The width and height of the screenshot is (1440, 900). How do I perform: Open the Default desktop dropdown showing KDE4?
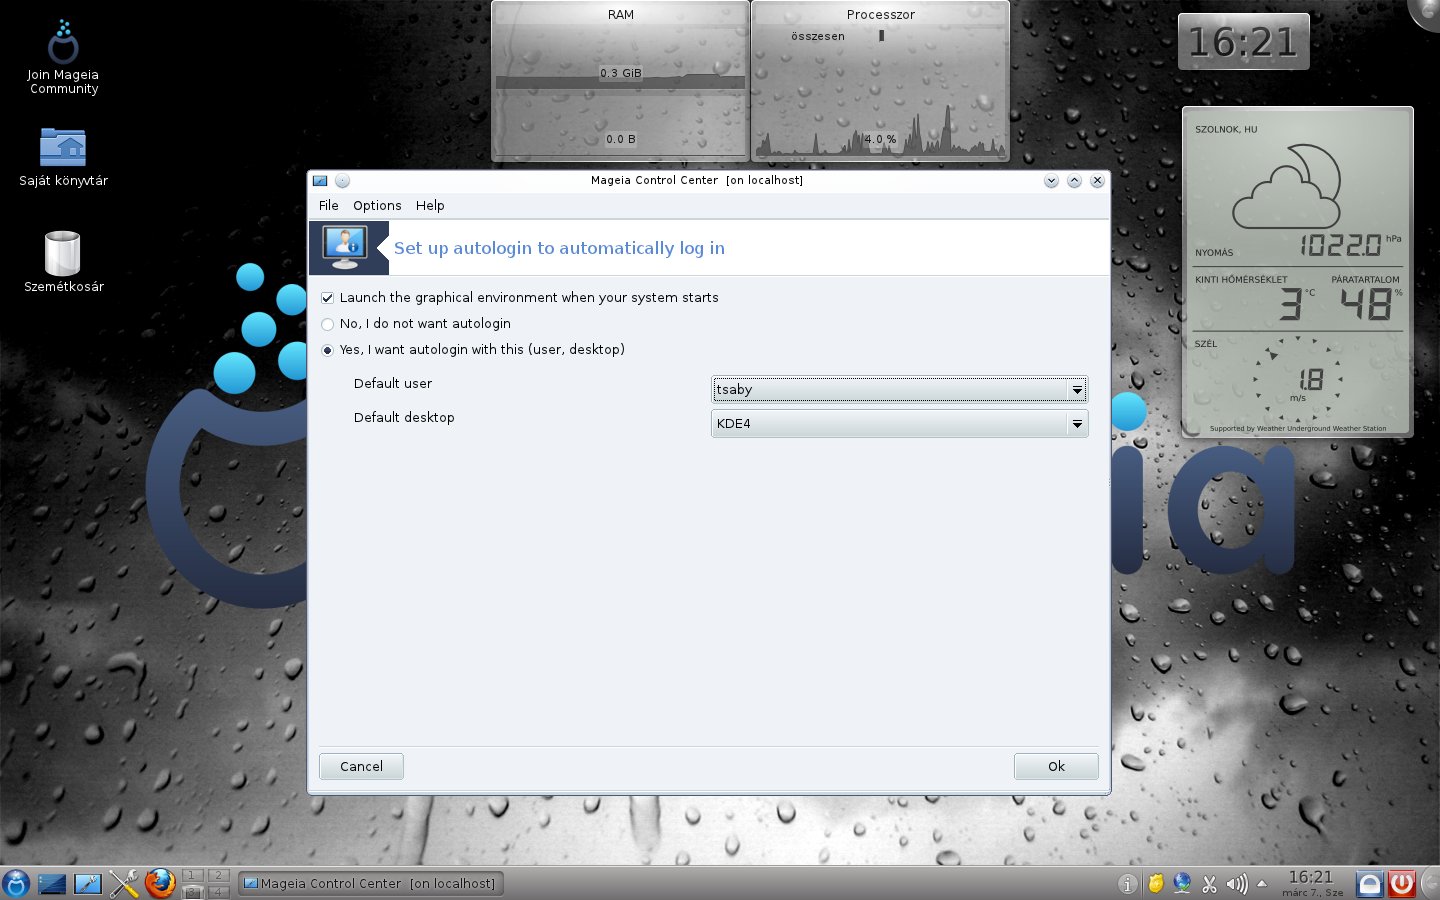pyautogui.click(x=899, y=423)
